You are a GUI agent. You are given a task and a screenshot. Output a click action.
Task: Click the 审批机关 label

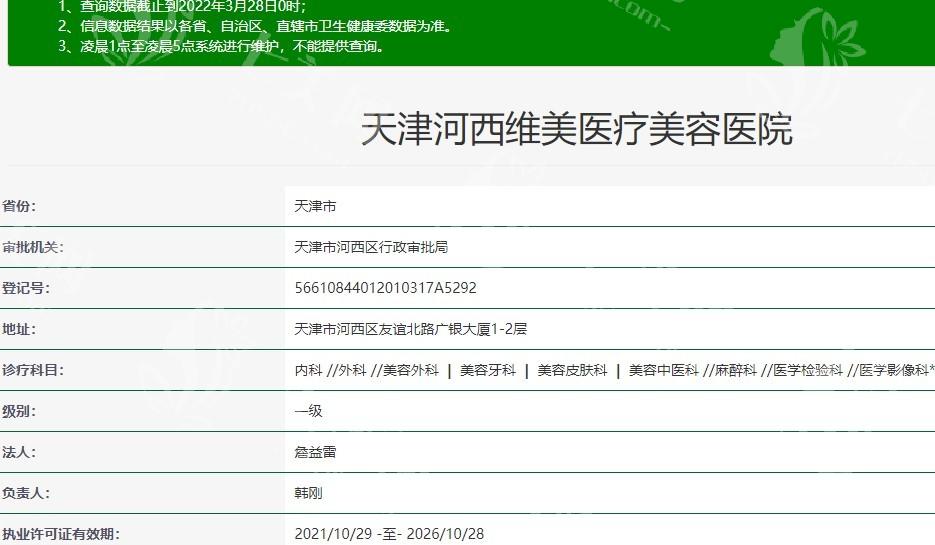click(32, 247)
